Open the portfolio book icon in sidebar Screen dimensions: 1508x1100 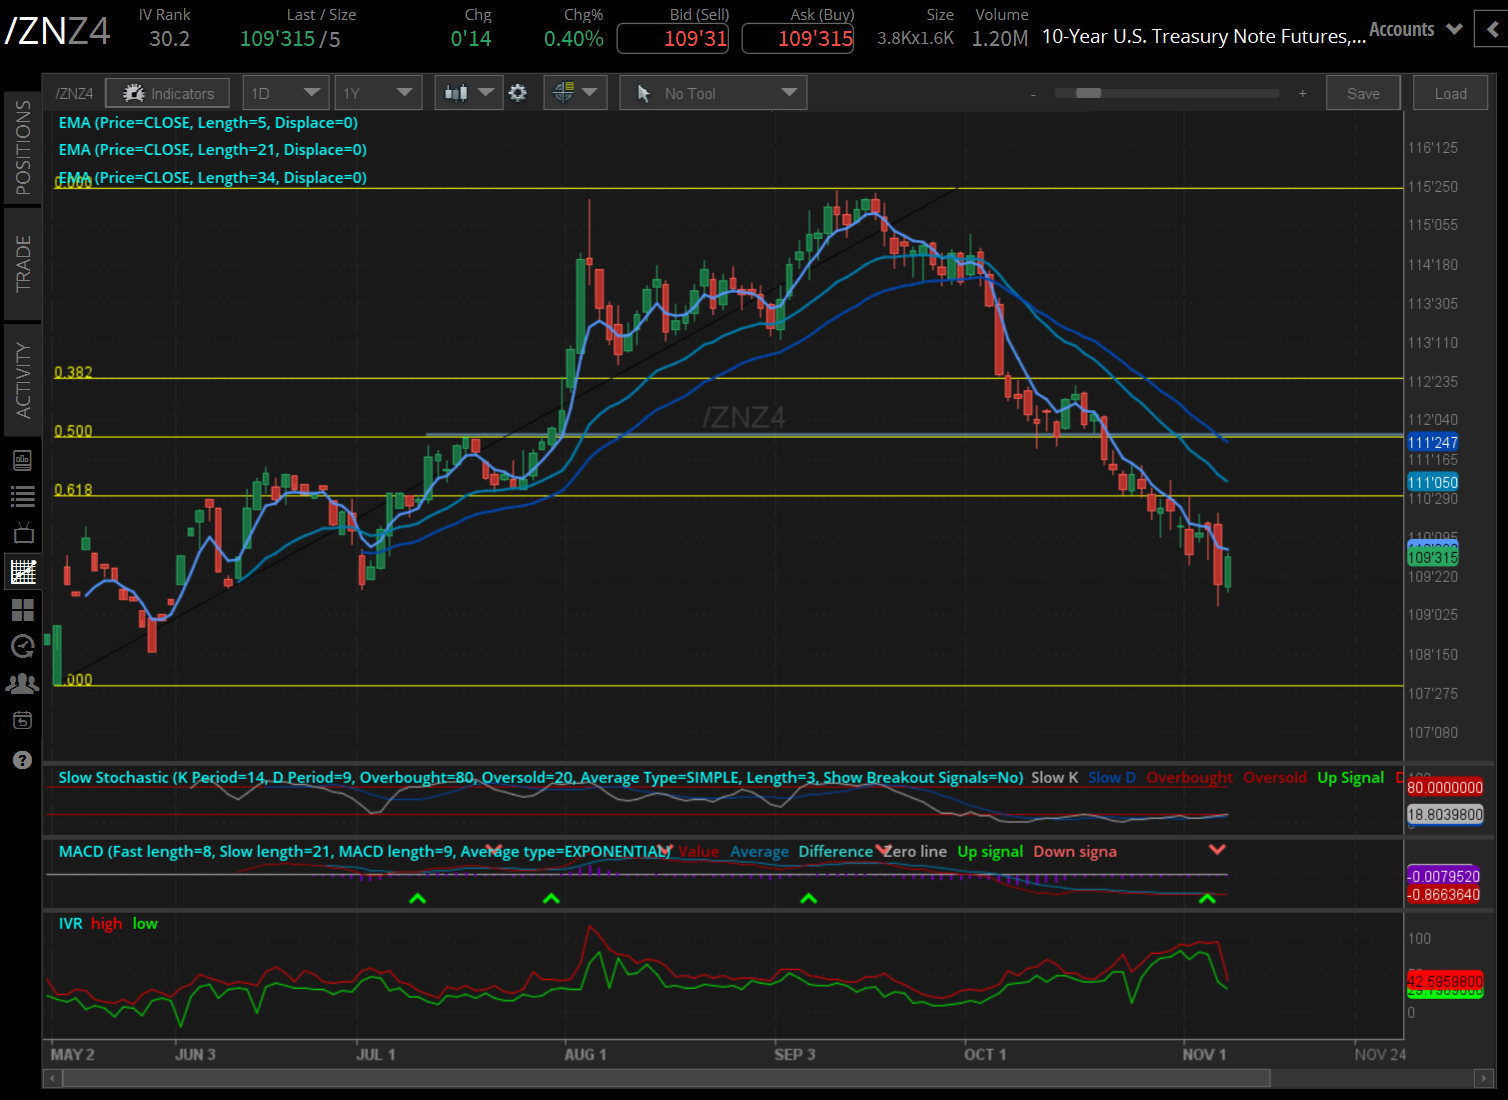[x=22, y=460]
